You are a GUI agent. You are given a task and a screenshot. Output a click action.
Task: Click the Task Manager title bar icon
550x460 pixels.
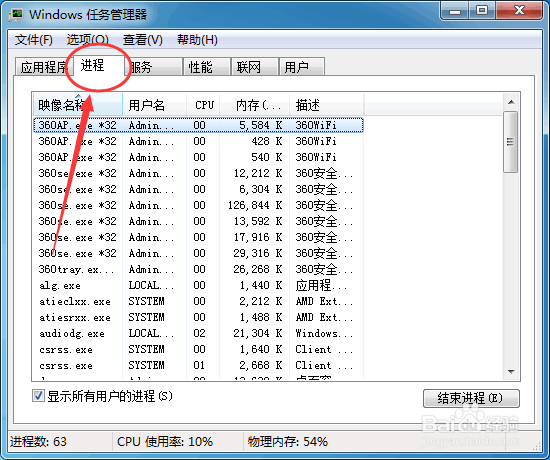click(16, 15)
